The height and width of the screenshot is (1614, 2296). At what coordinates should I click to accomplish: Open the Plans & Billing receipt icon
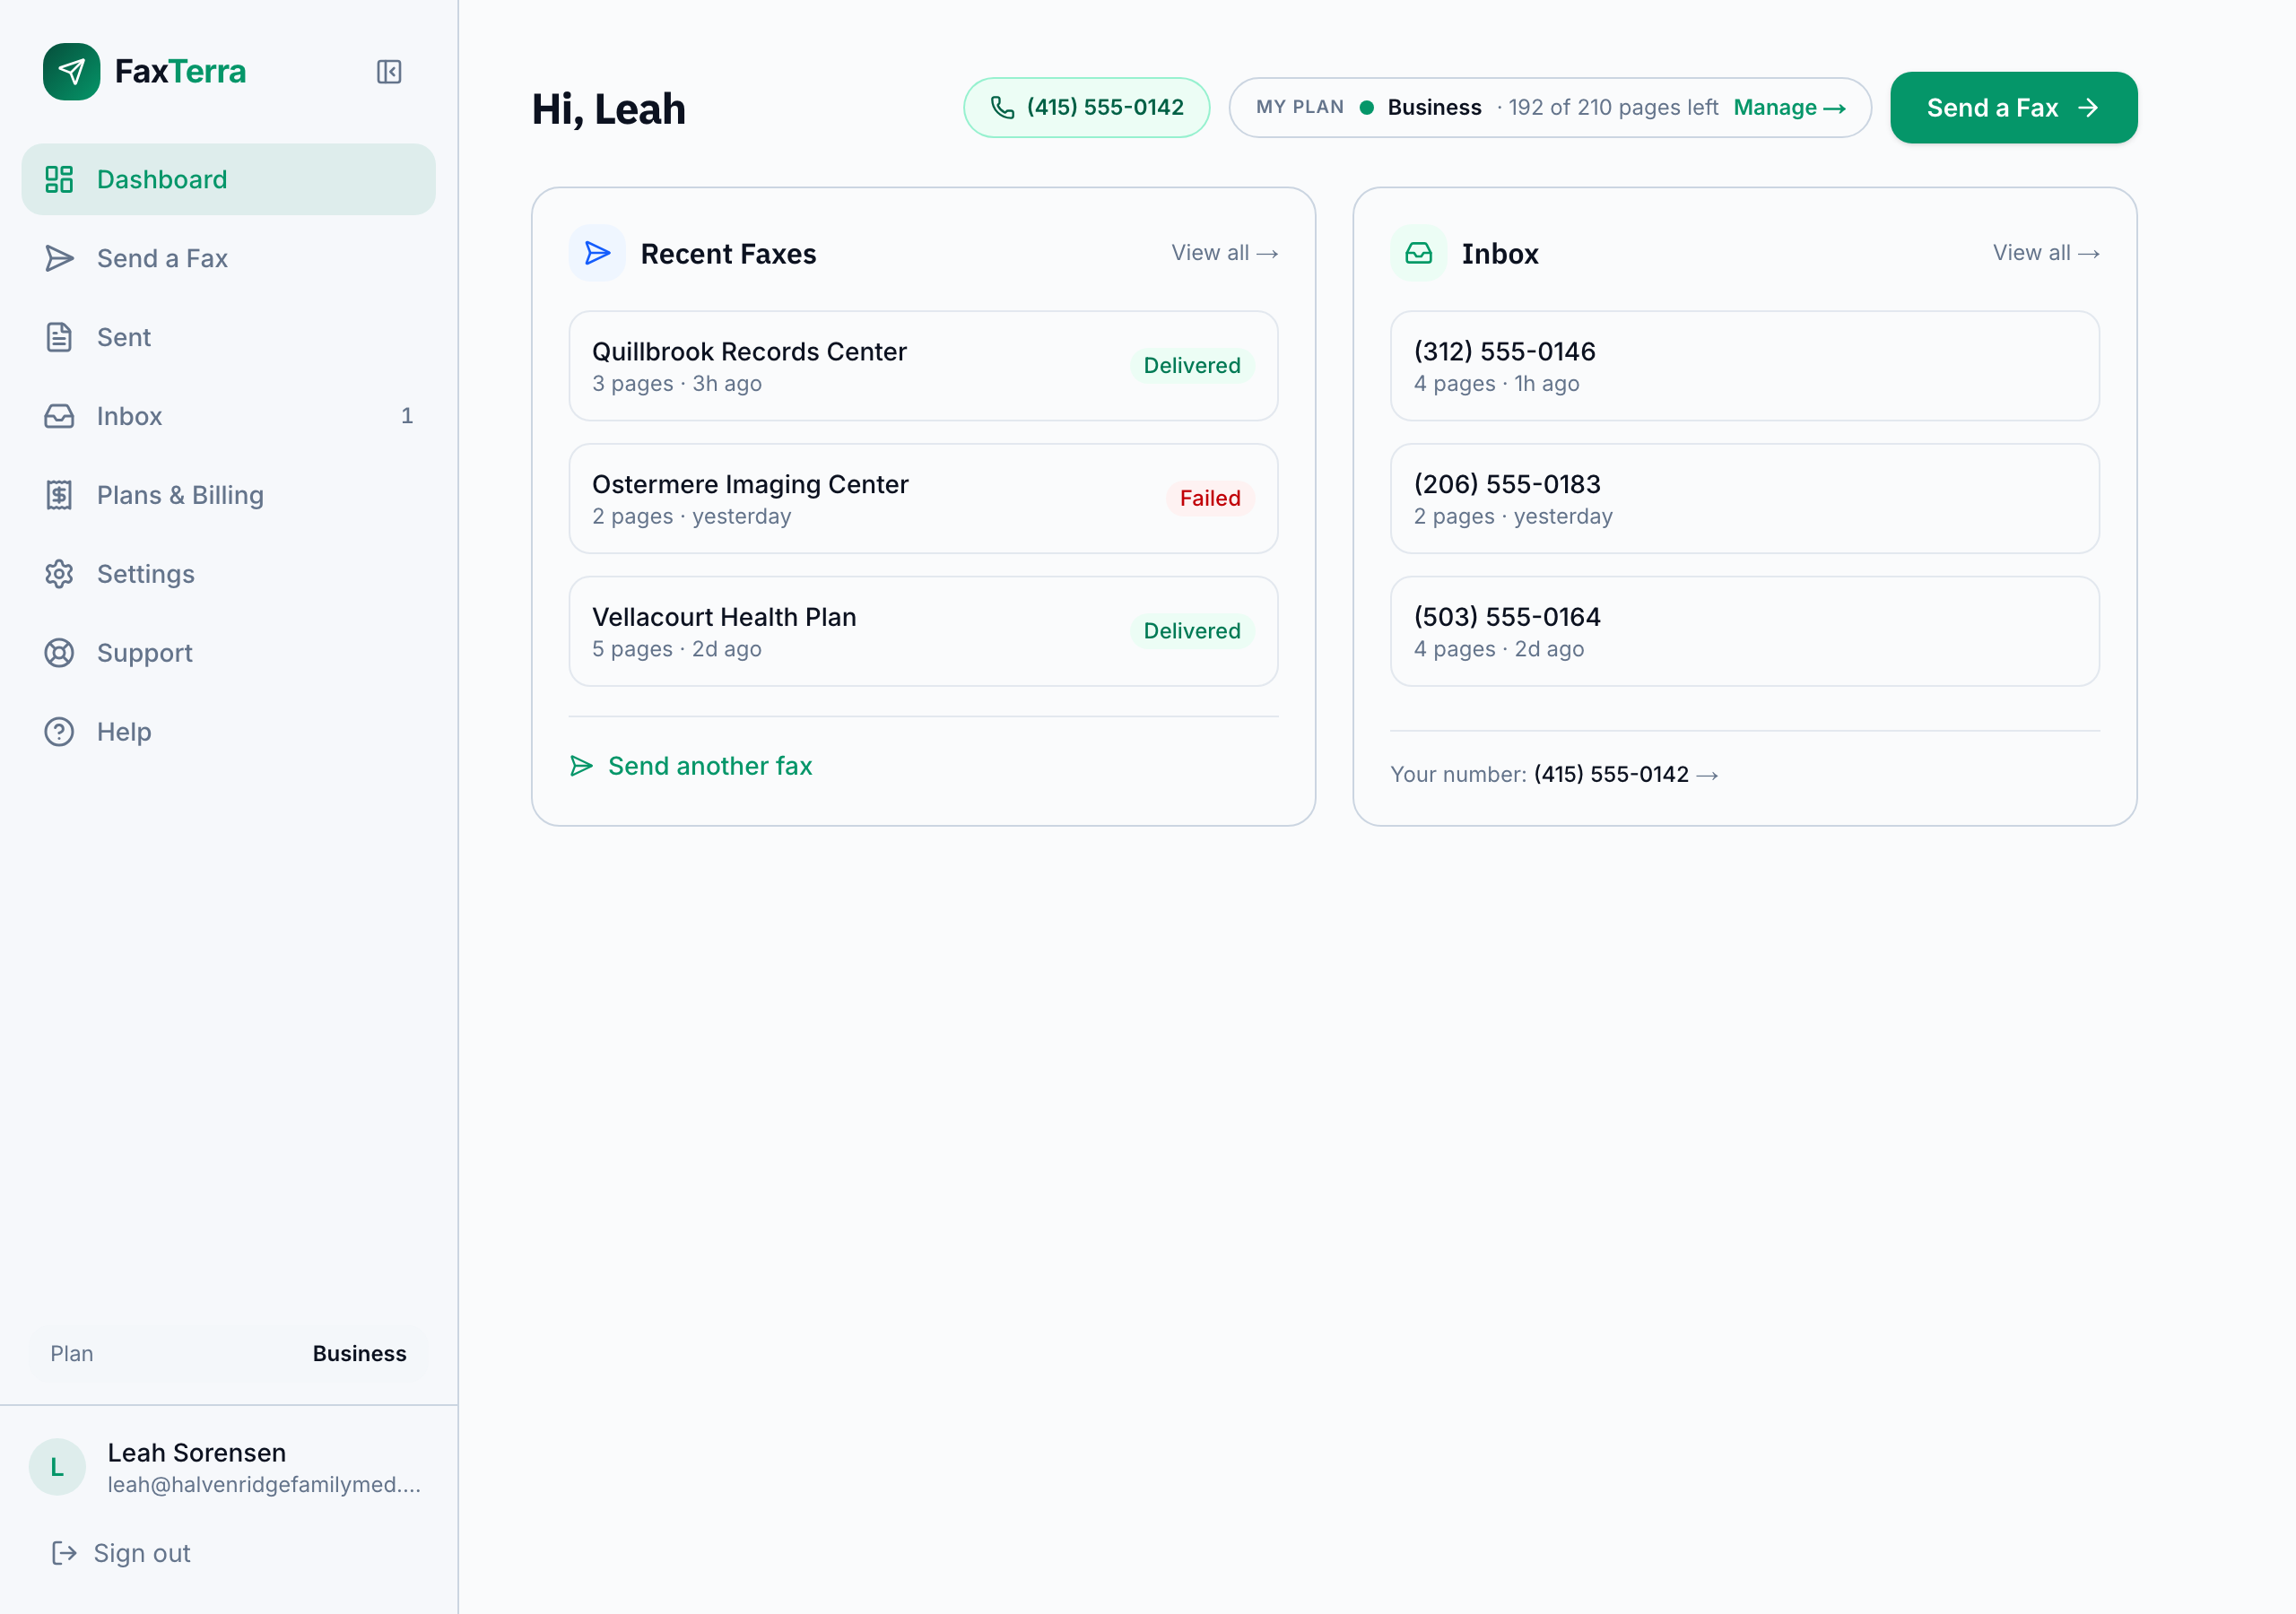pyautogui.click(x=59, y=495)
